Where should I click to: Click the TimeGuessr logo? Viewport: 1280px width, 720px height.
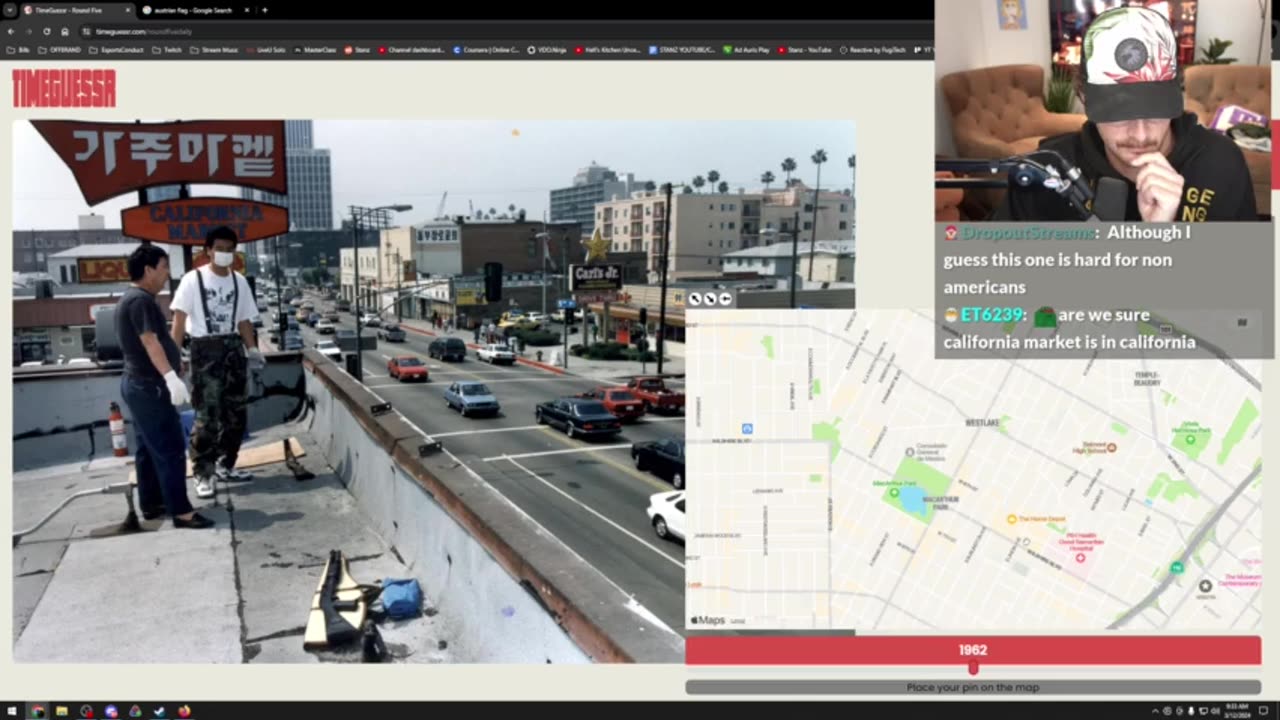coord(64,88)
